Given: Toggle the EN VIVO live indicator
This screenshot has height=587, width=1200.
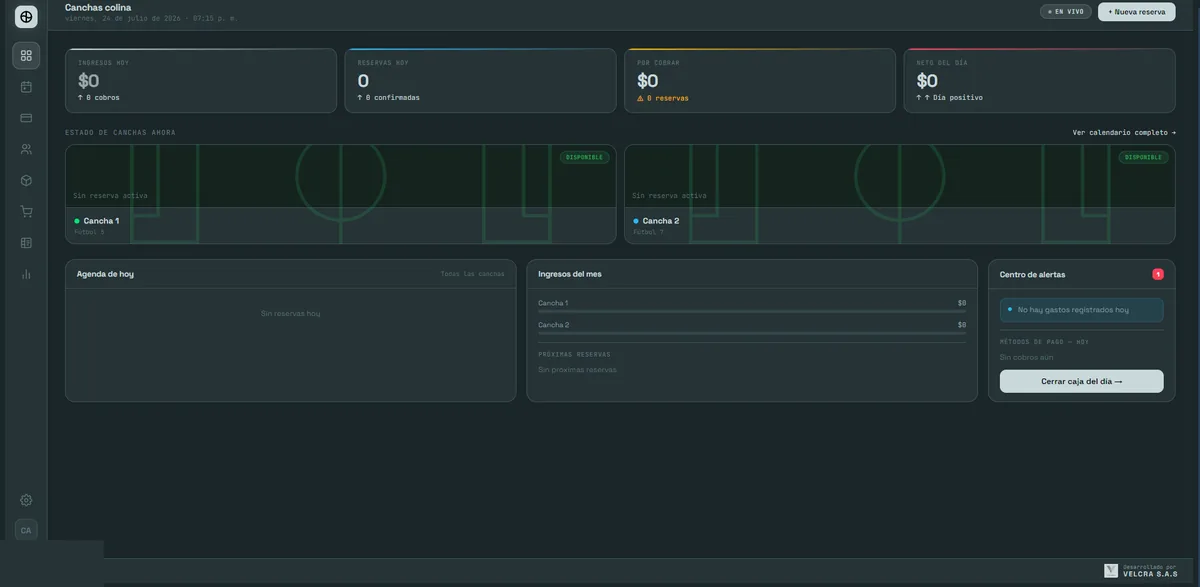Looking at the screenshot, I should tap(1066, 12).
